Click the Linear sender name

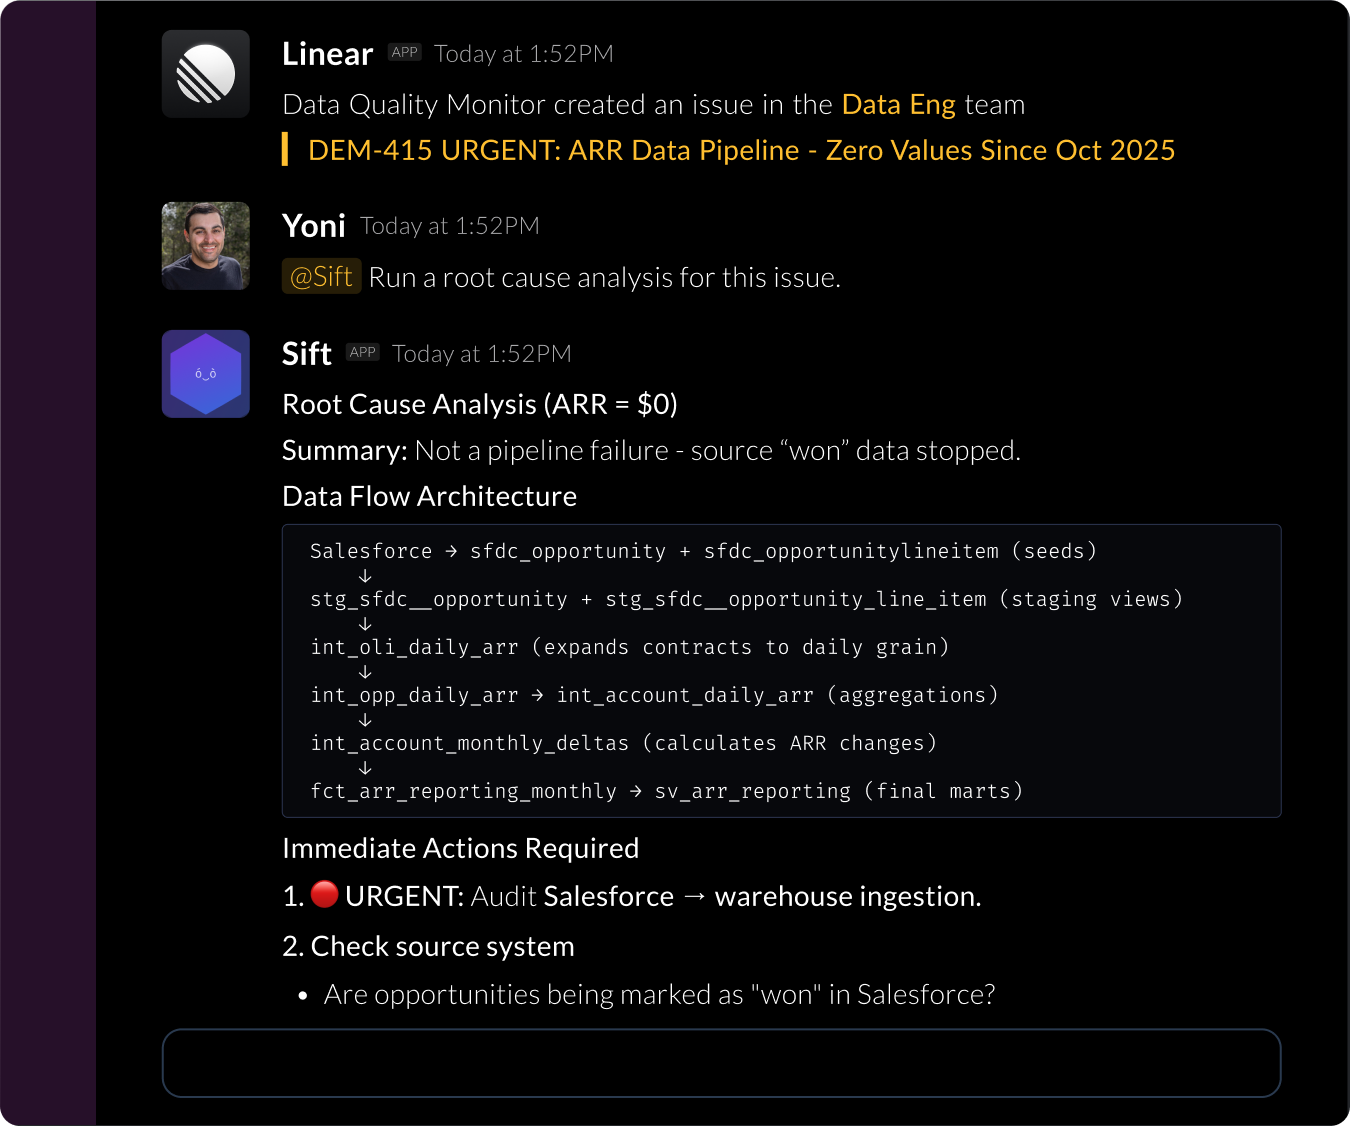327,54
